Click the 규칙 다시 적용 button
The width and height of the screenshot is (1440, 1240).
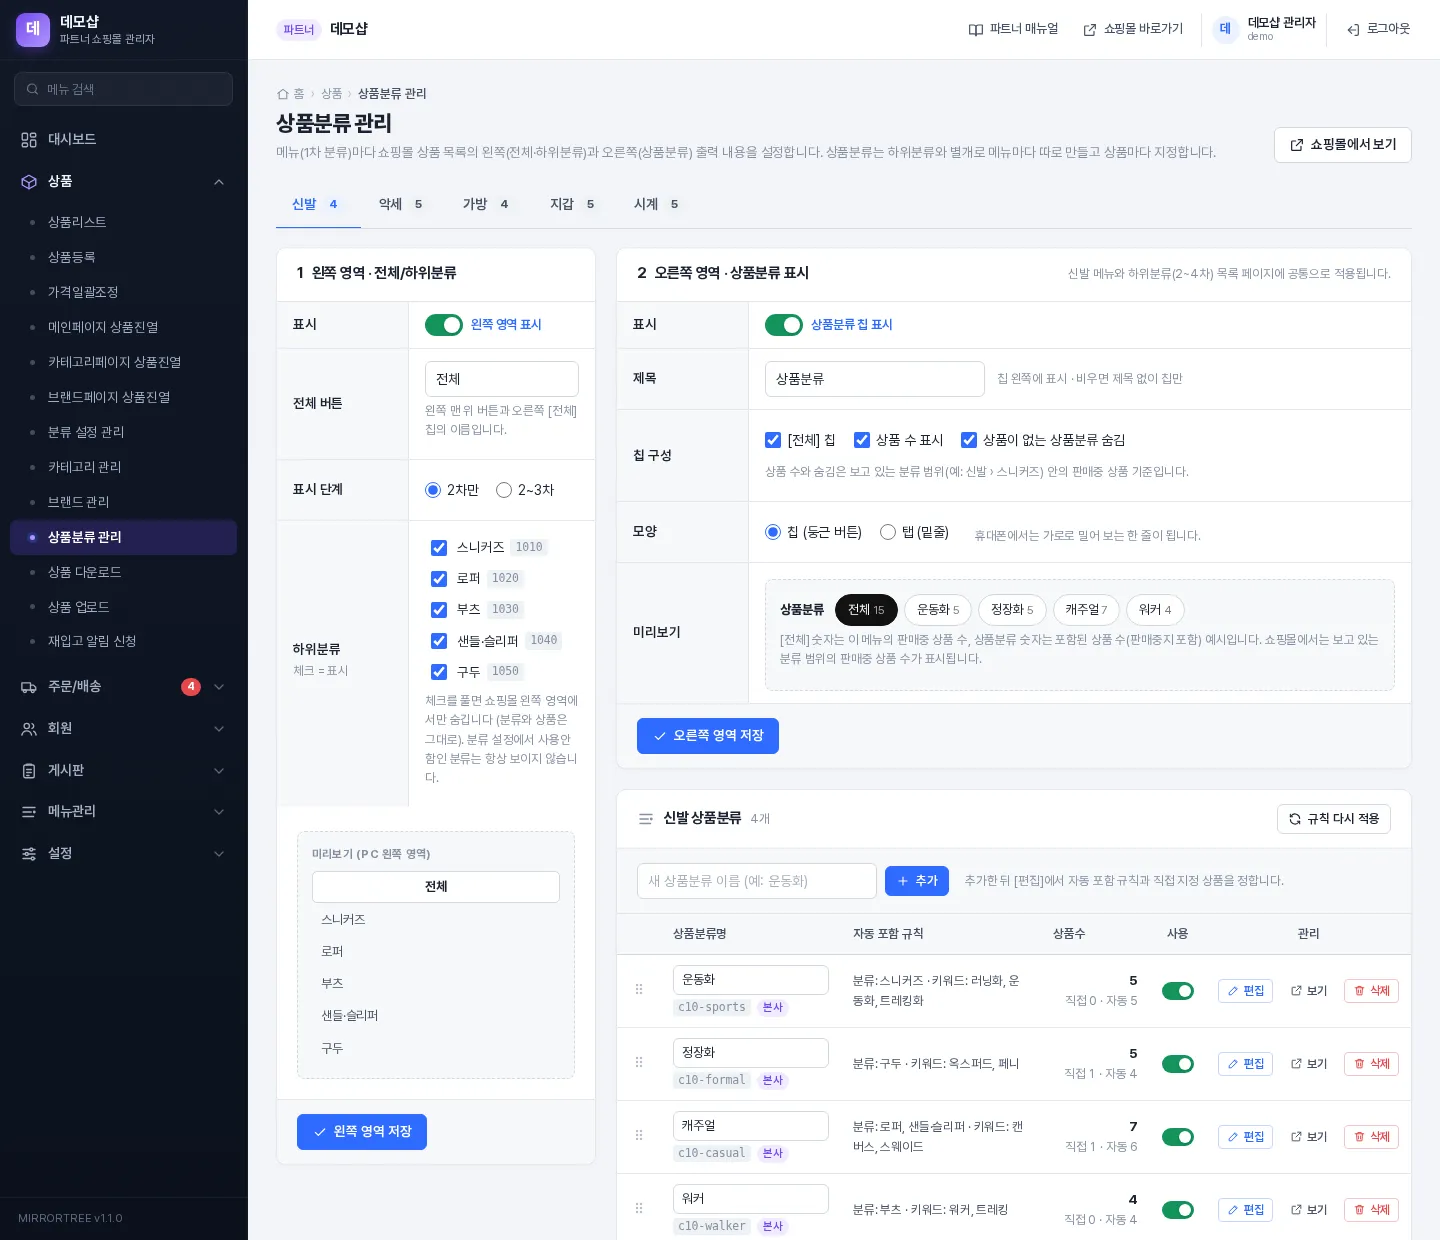coord(1334,819)
